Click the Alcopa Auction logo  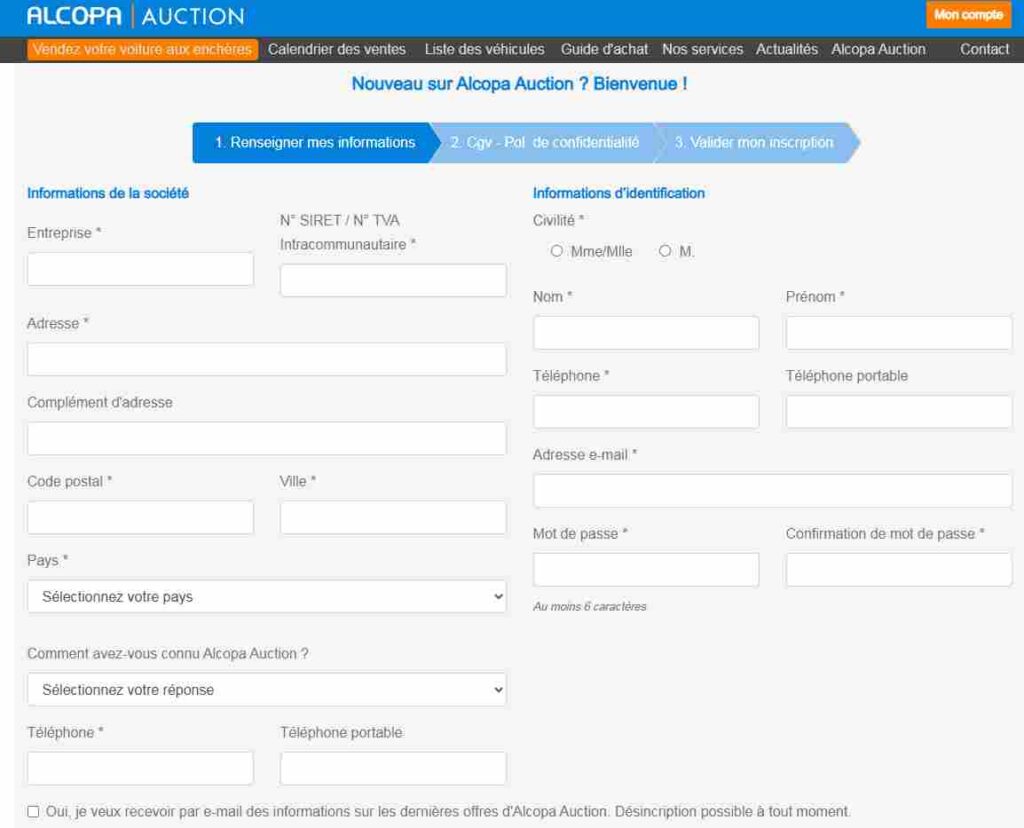point(135,16)
